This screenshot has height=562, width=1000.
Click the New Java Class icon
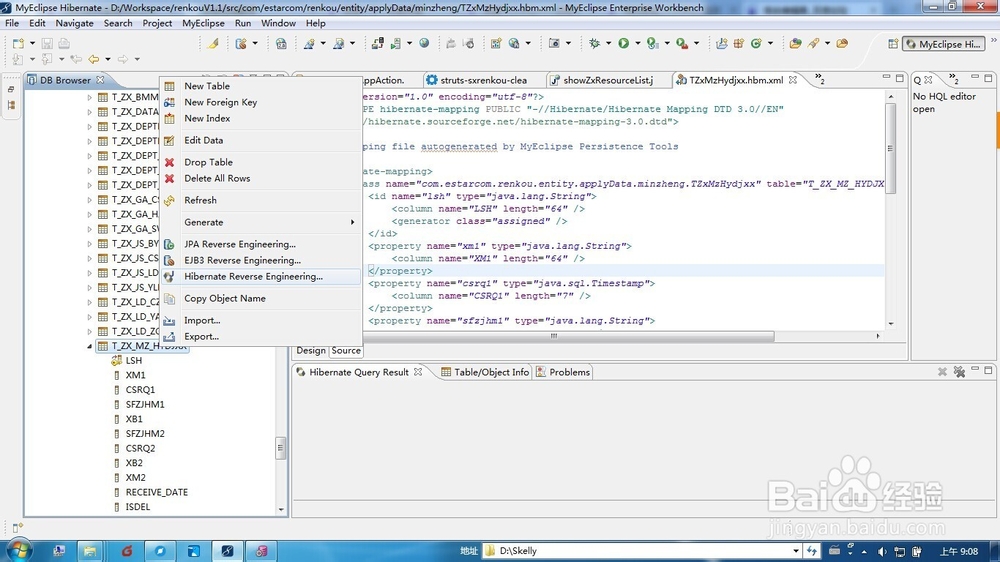[756, 43]
